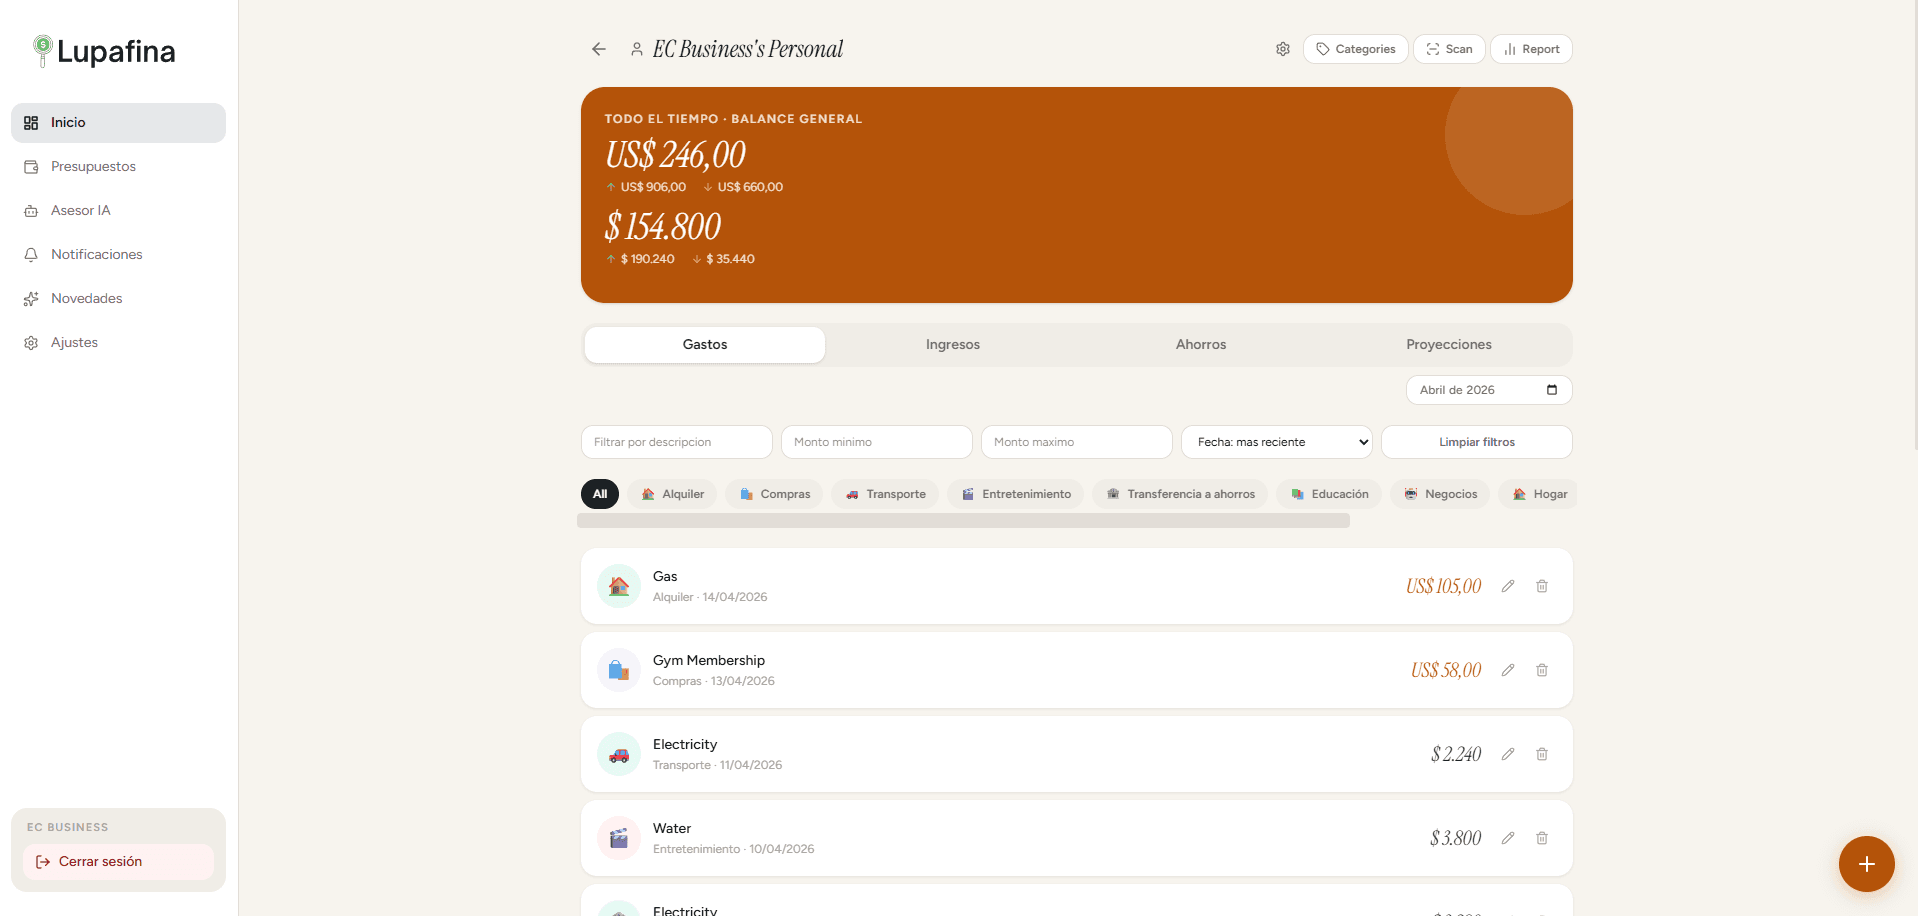Open Ajustes in sidebar

tap(118, 343)
